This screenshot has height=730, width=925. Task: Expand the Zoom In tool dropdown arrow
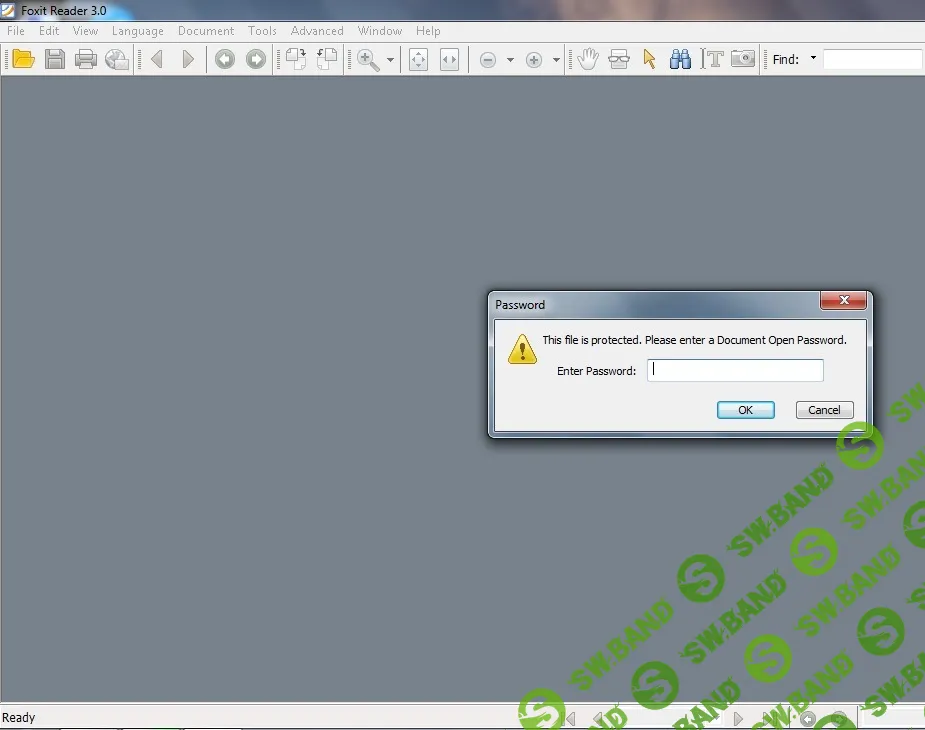[390, 61]
